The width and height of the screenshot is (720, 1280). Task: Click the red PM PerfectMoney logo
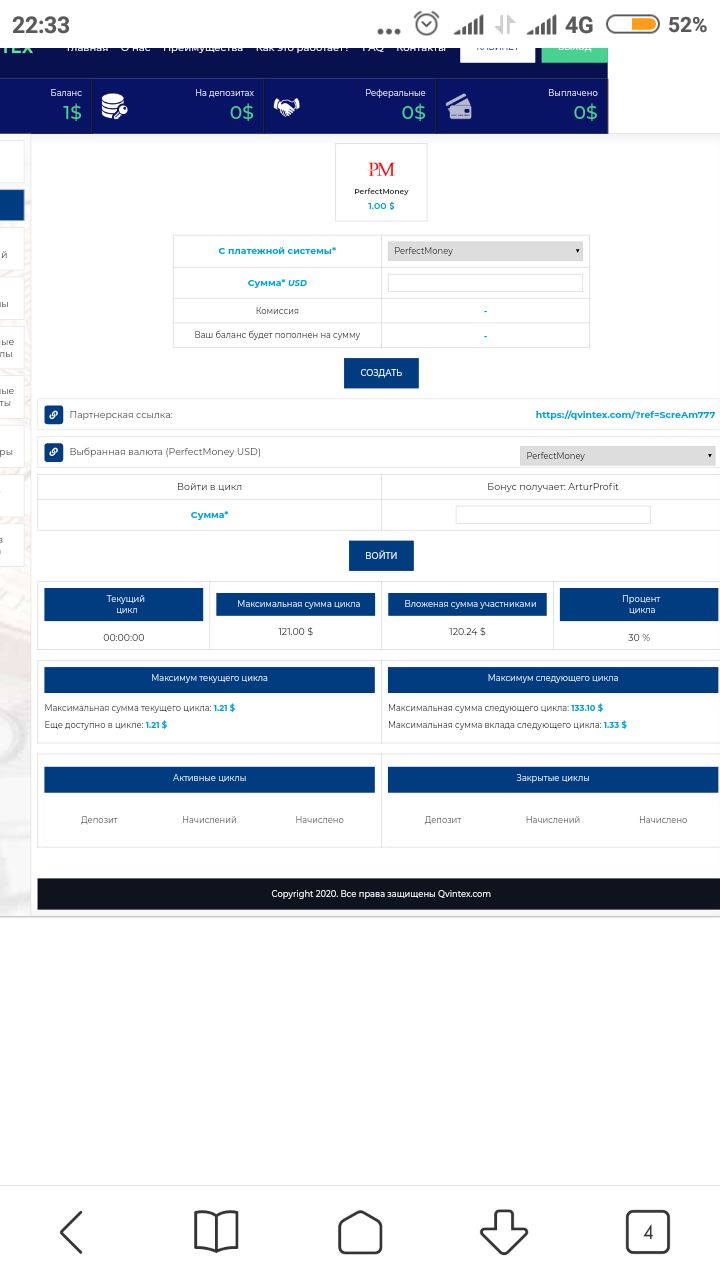point(381,169)
